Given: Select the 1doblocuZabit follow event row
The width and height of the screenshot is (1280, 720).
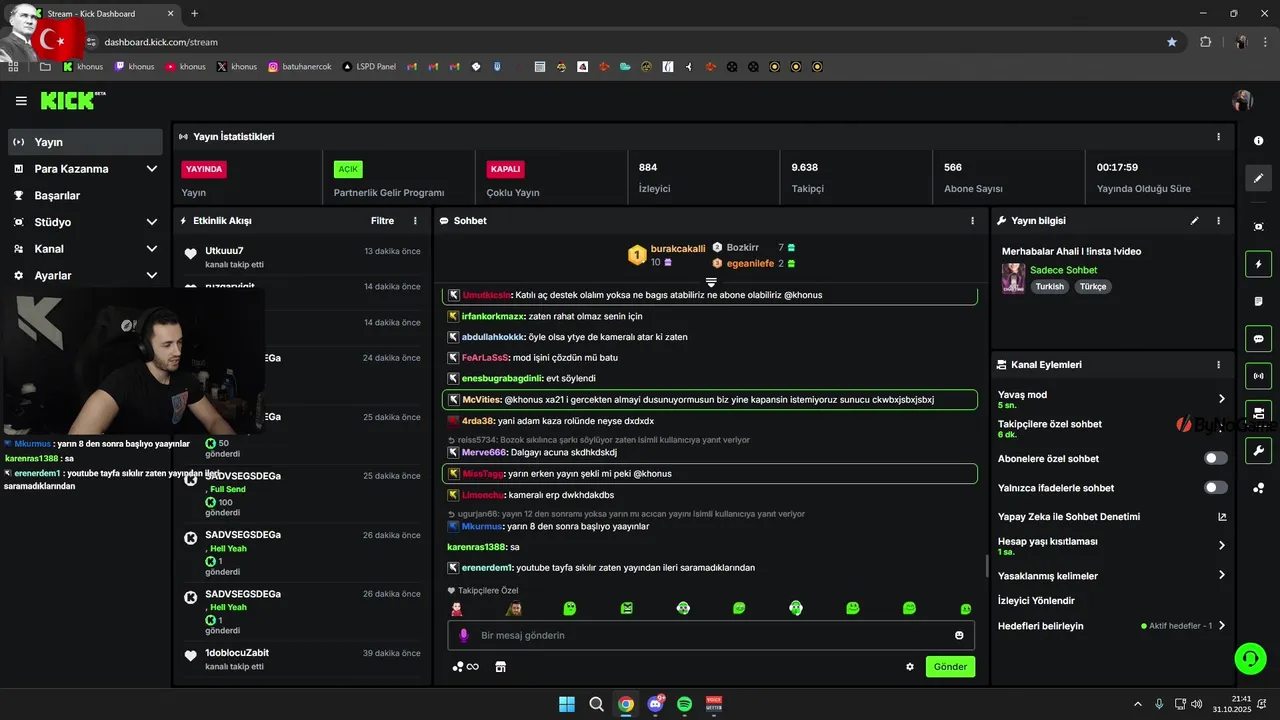Looking at the screenshot, I should pos(303,659).
